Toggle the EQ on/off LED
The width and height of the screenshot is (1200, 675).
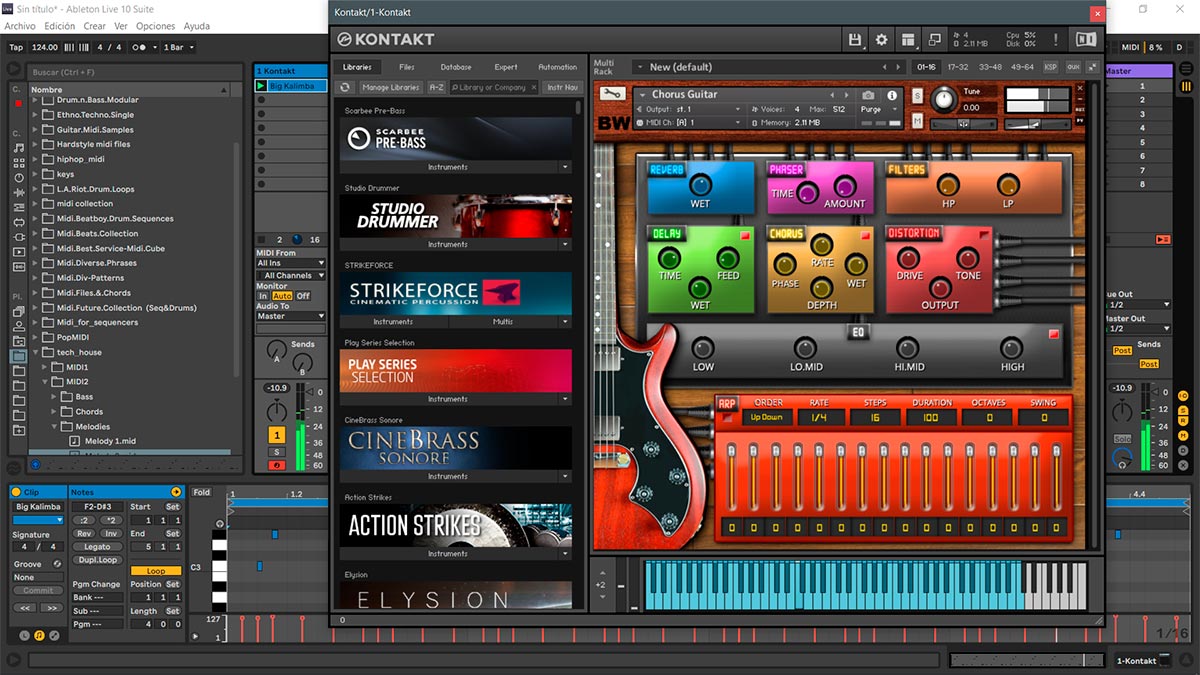click(1053, 334)
